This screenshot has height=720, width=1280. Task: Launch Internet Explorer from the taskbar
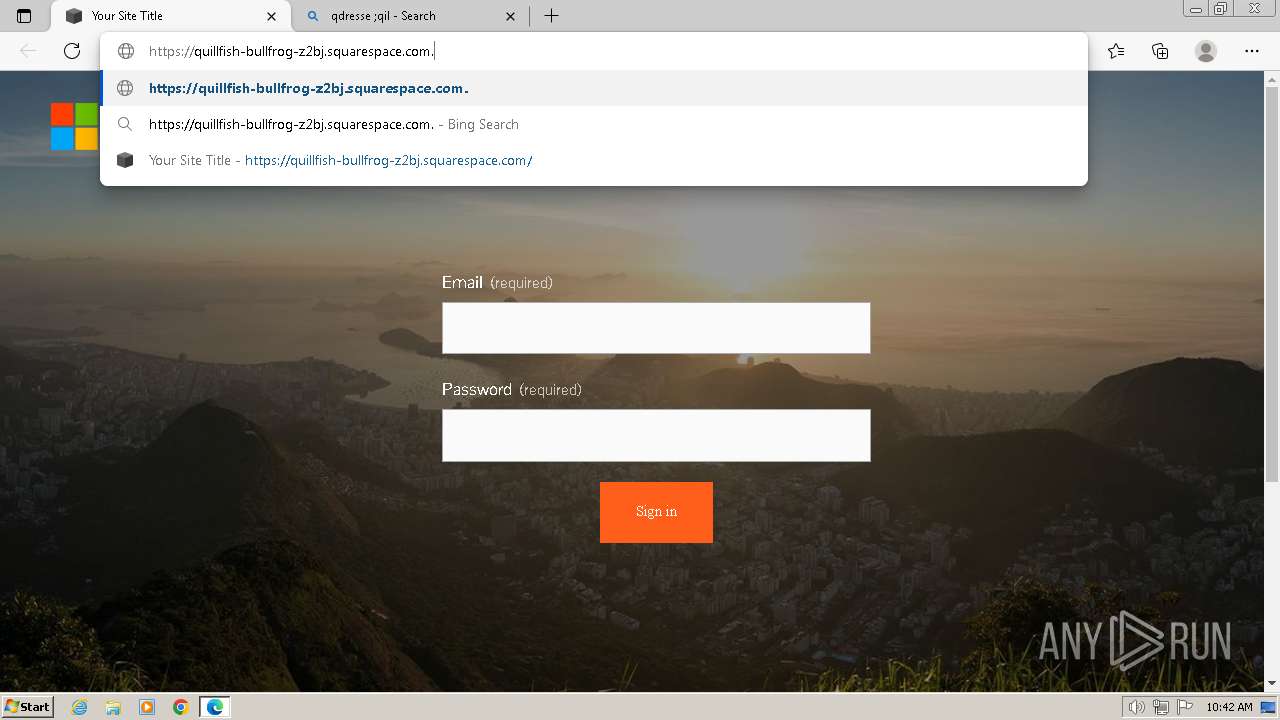click(x=80, y=707)
